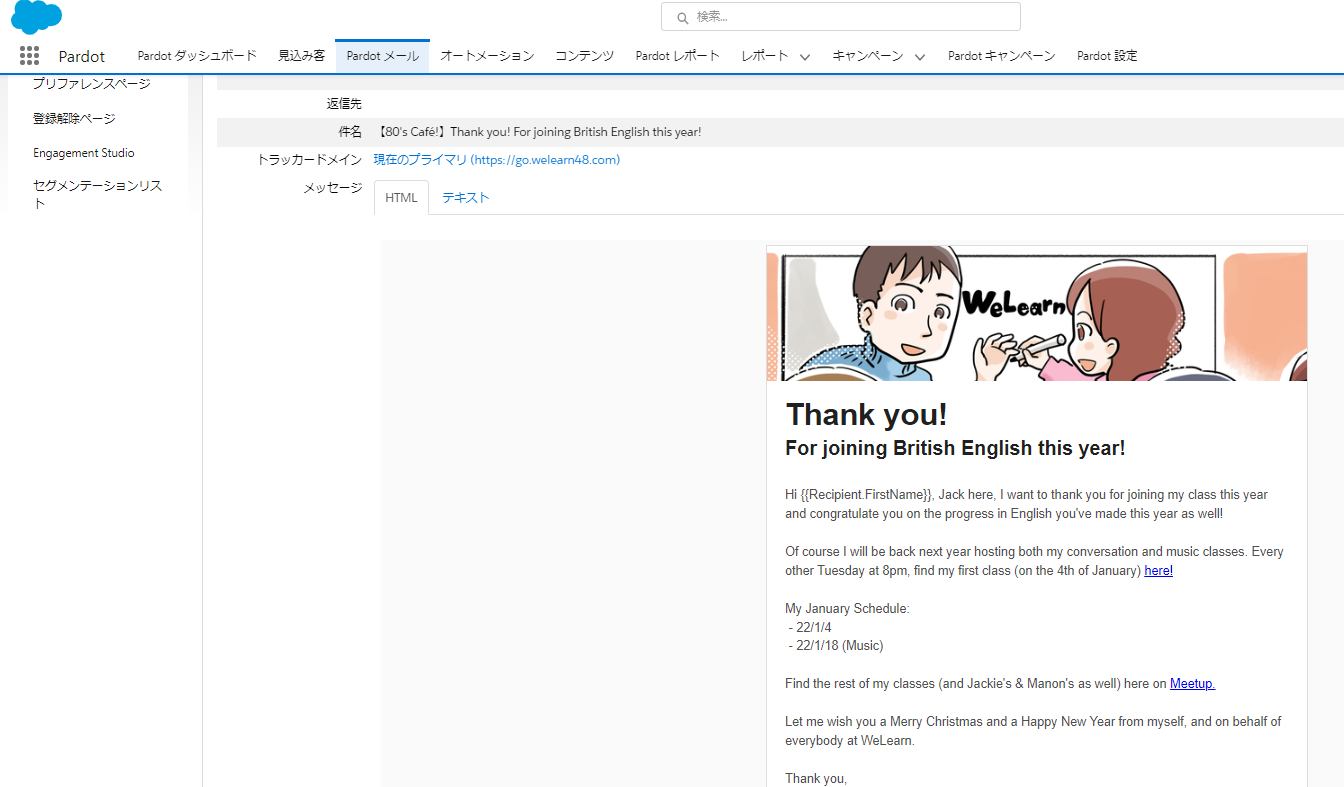Click the Salesforce cloud logo
The width and height of the screenshot is (1344, 787).
[x=35, y=17]
